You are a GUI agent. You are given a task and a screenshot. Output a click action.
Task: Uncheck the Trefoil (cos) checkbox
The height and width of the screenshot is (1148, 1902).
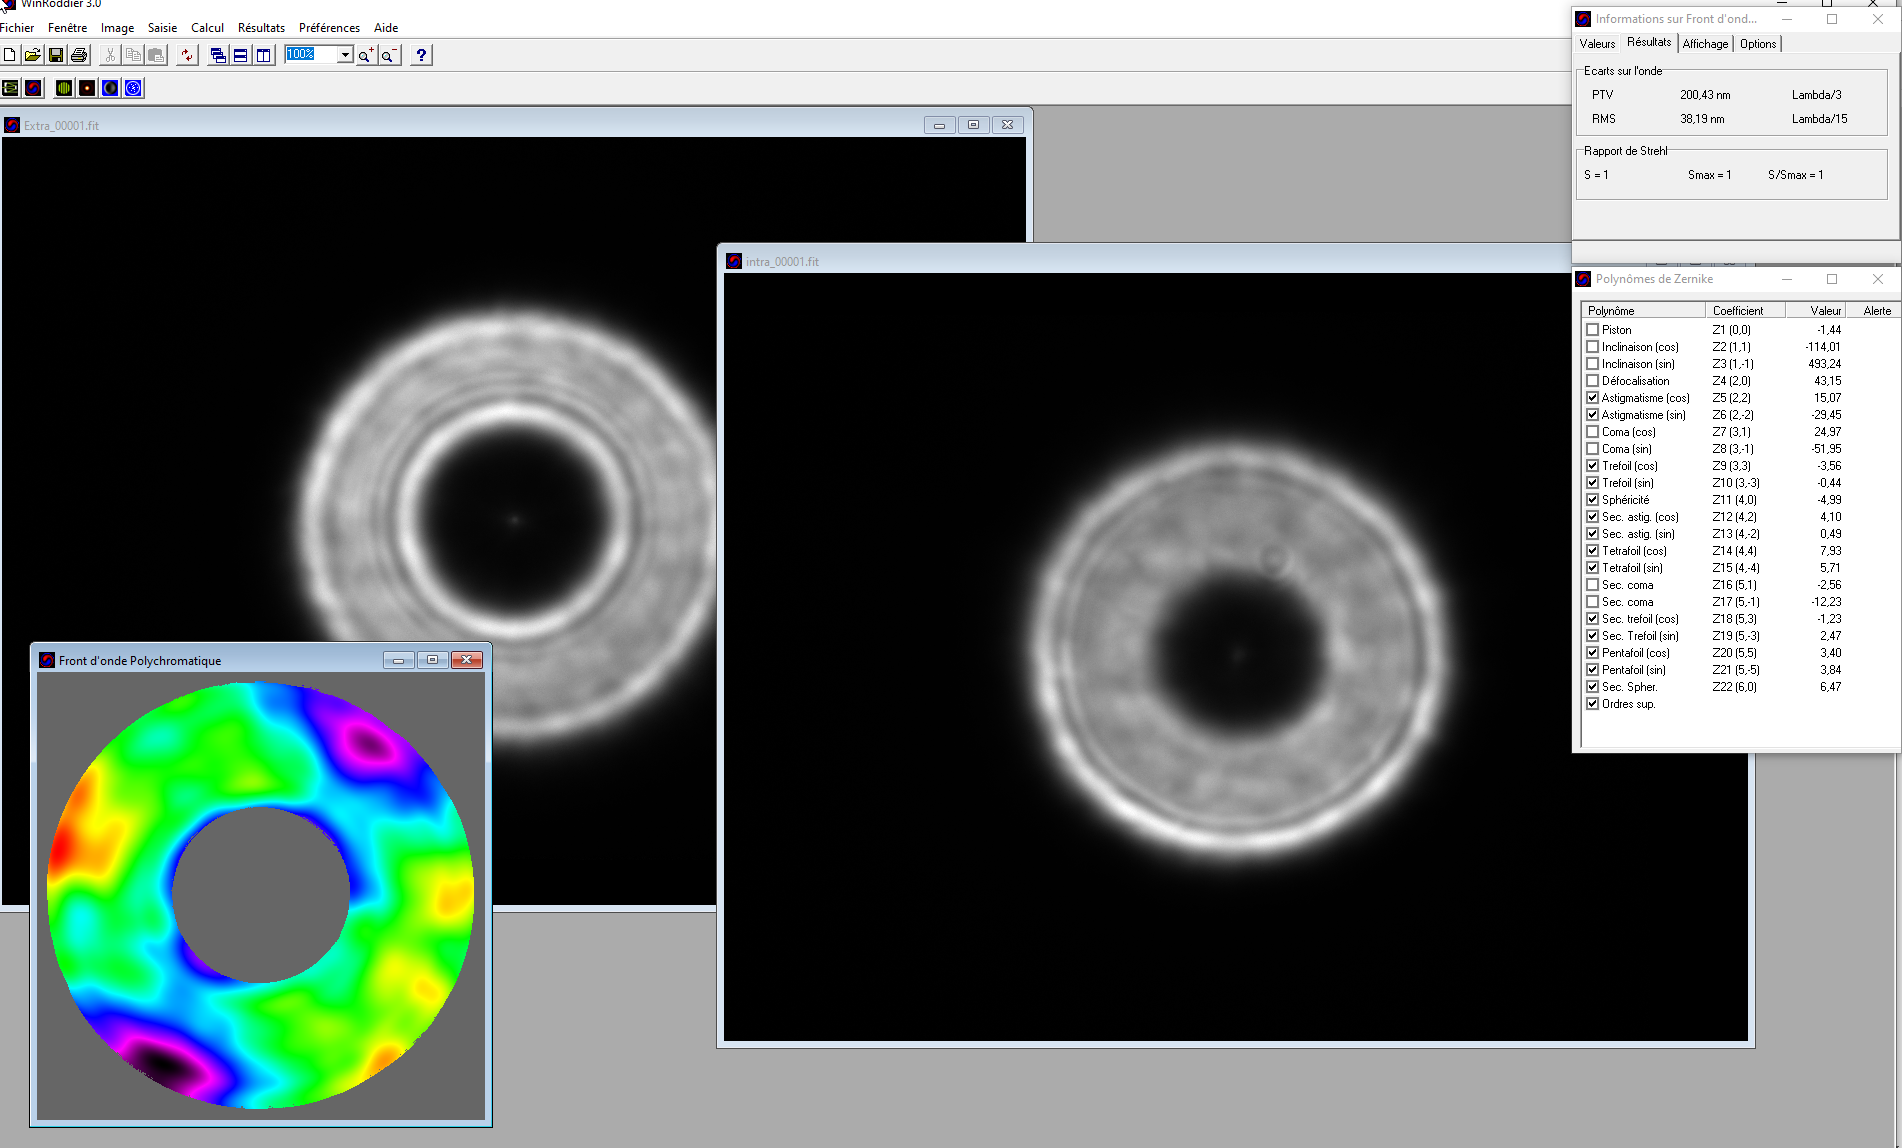[x=1593, y=466]
